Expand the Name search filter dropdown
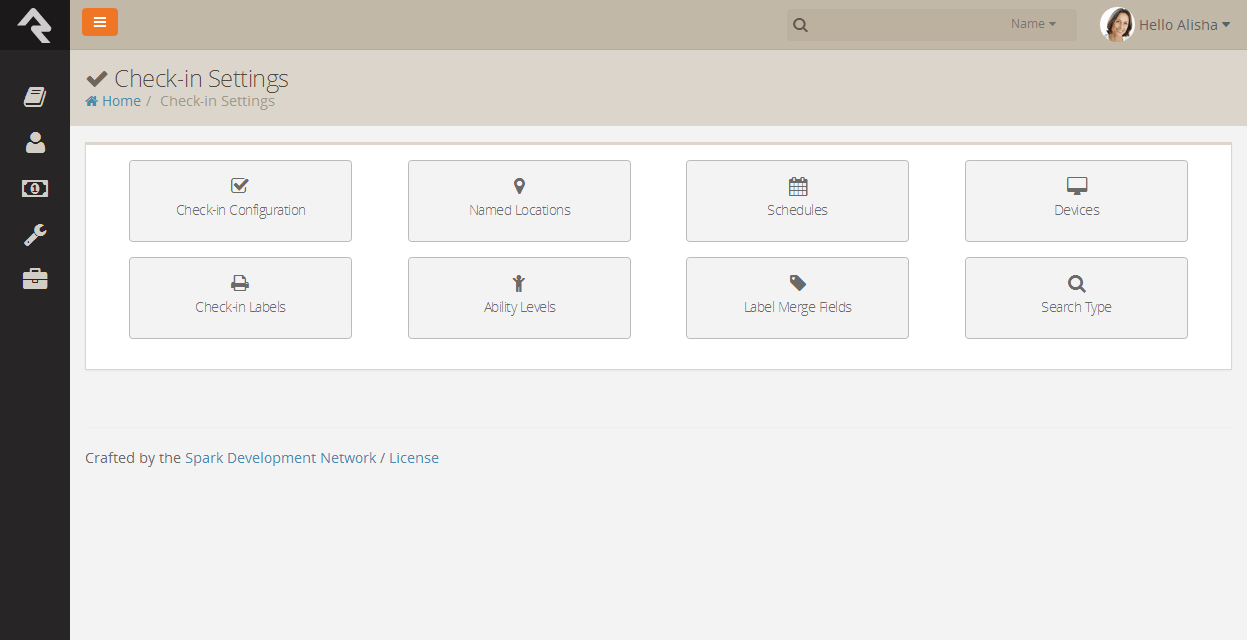The width and height of the screenshot is (1247, 640). coord(1033,24)
